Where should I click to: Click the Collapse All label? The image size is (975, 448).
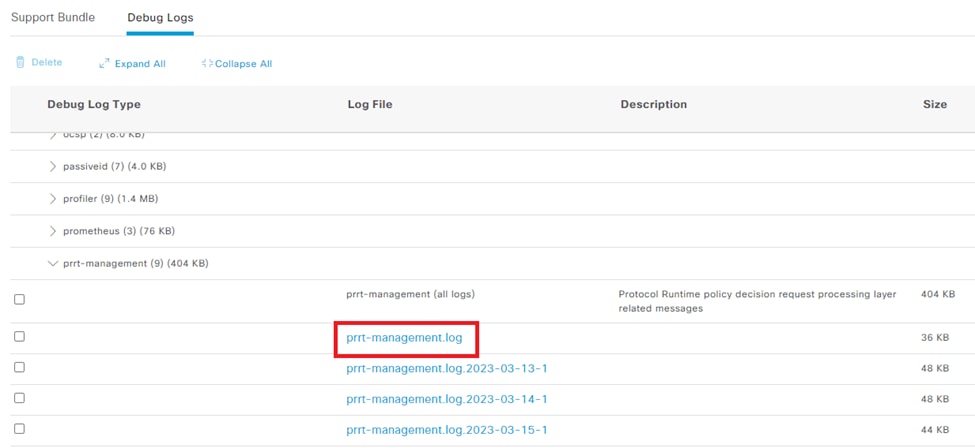tap(243, 63)
